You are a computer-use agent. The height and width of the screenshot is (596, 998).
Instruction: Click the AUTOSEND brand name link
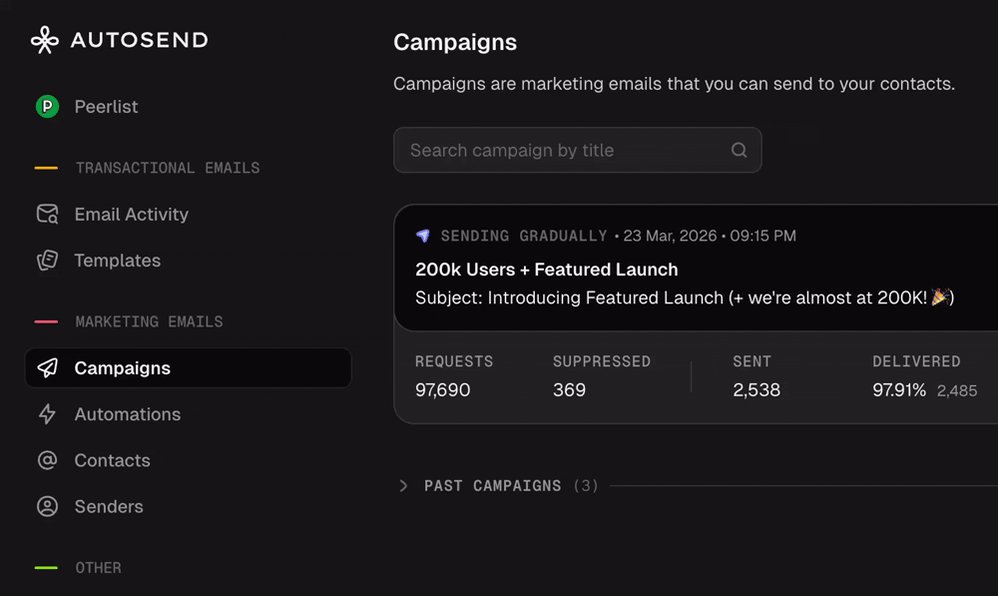[139, 40]
